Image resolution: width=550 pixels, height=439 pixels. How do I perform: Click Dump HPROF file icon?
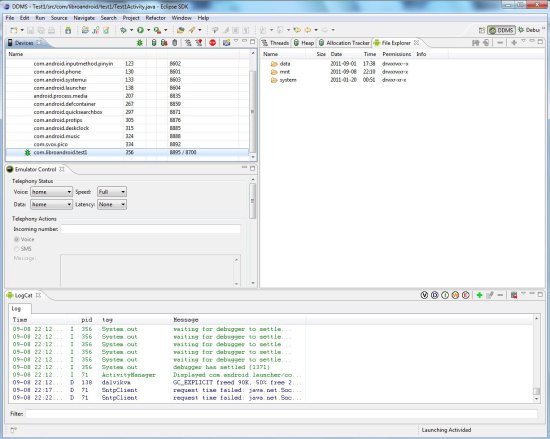point(164,43)
